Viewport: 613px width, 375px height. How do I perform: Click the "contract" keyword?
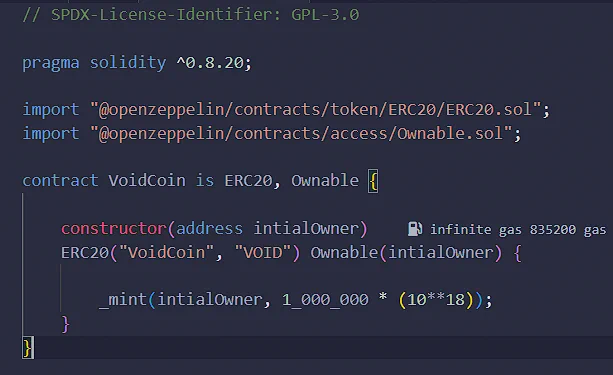(x=60, y=181)
